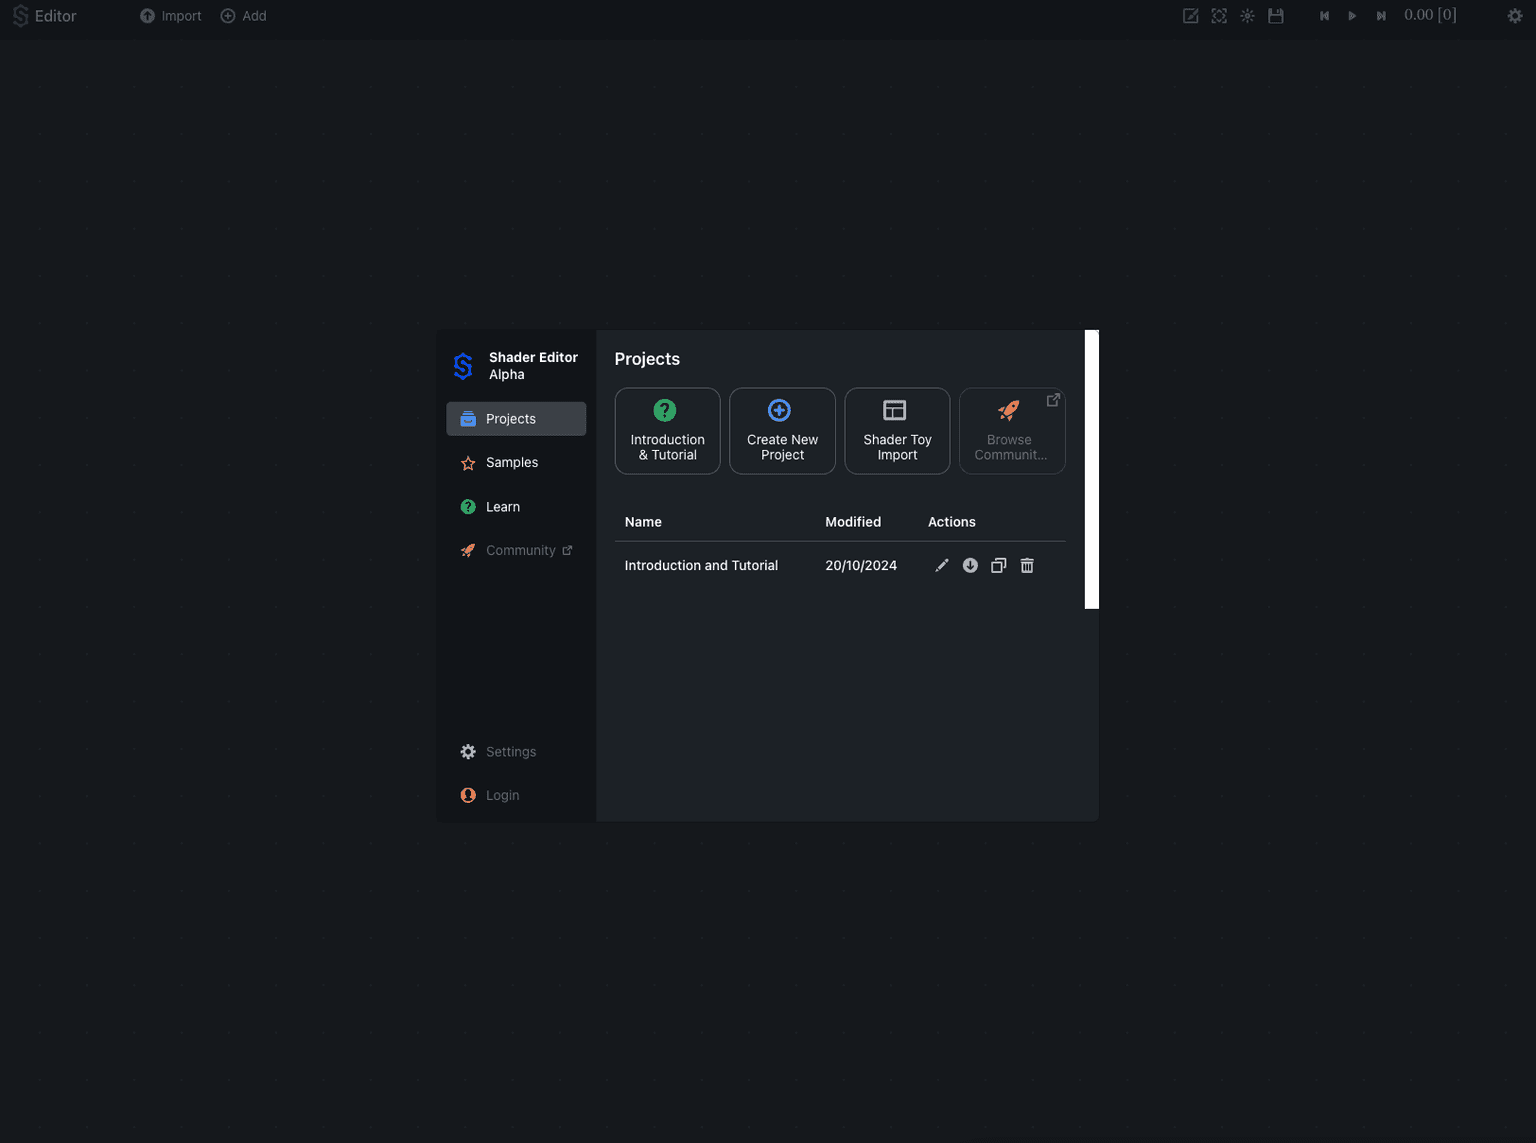
Task: Create a new project
Action: tap(781, 431)
